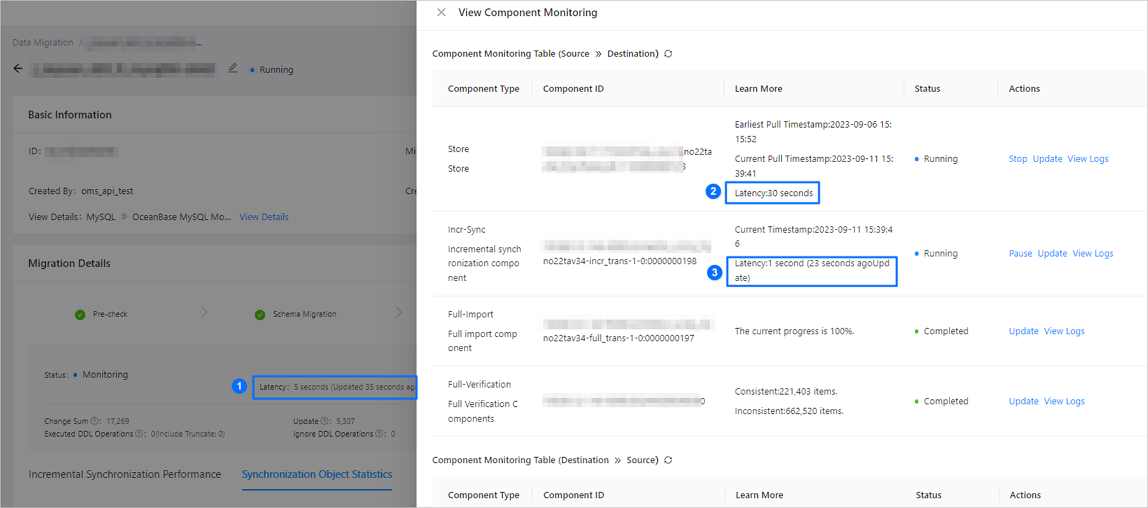Go to Data Migration breadcrumb
This screenshot has width=1148, height=508.
pyautogui.click(x=43, y=43)
